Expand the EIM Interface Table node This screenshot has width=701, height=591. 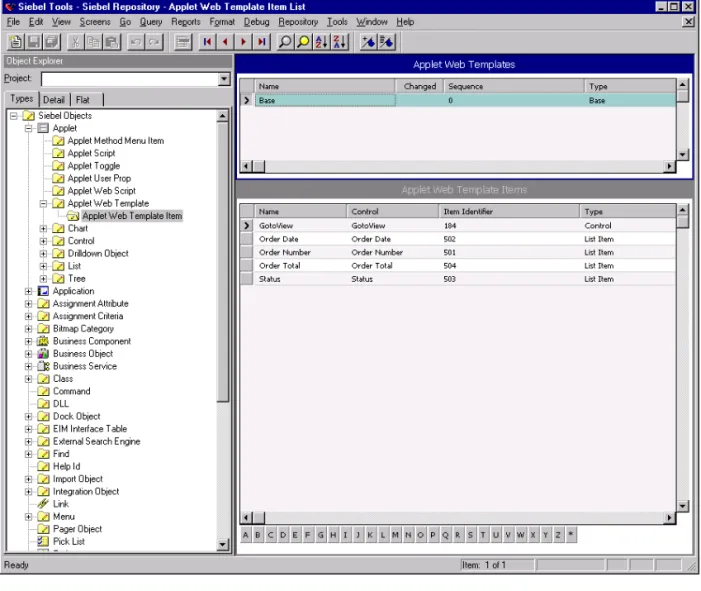[29, 429]
